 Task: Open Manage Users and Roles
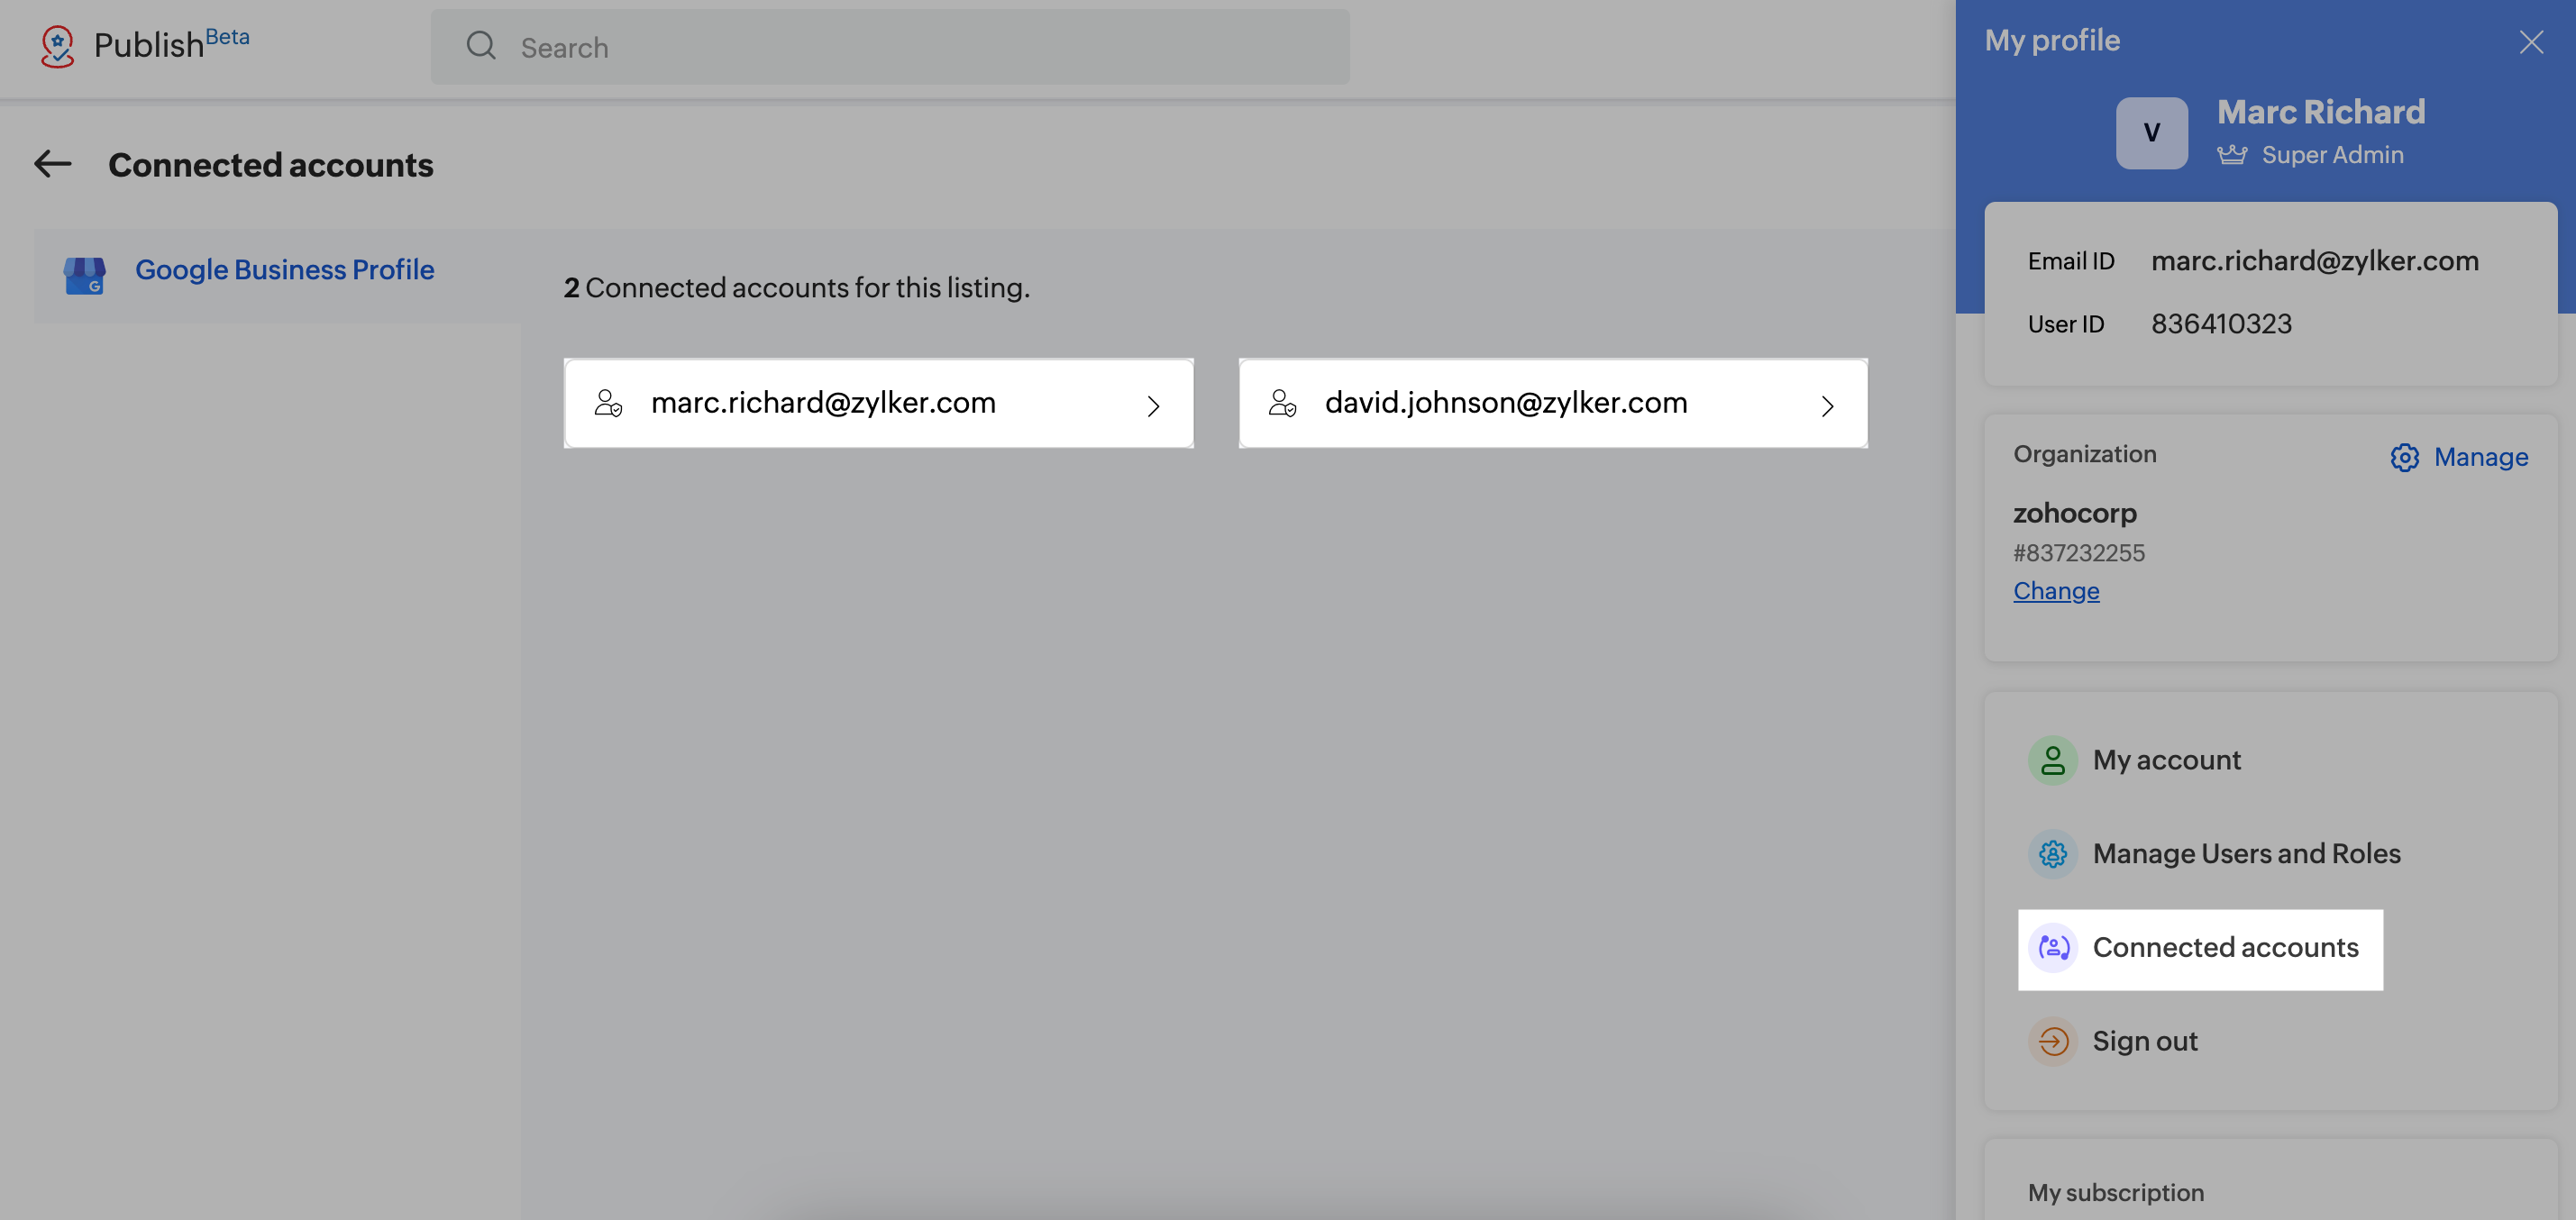point(2245,854)
